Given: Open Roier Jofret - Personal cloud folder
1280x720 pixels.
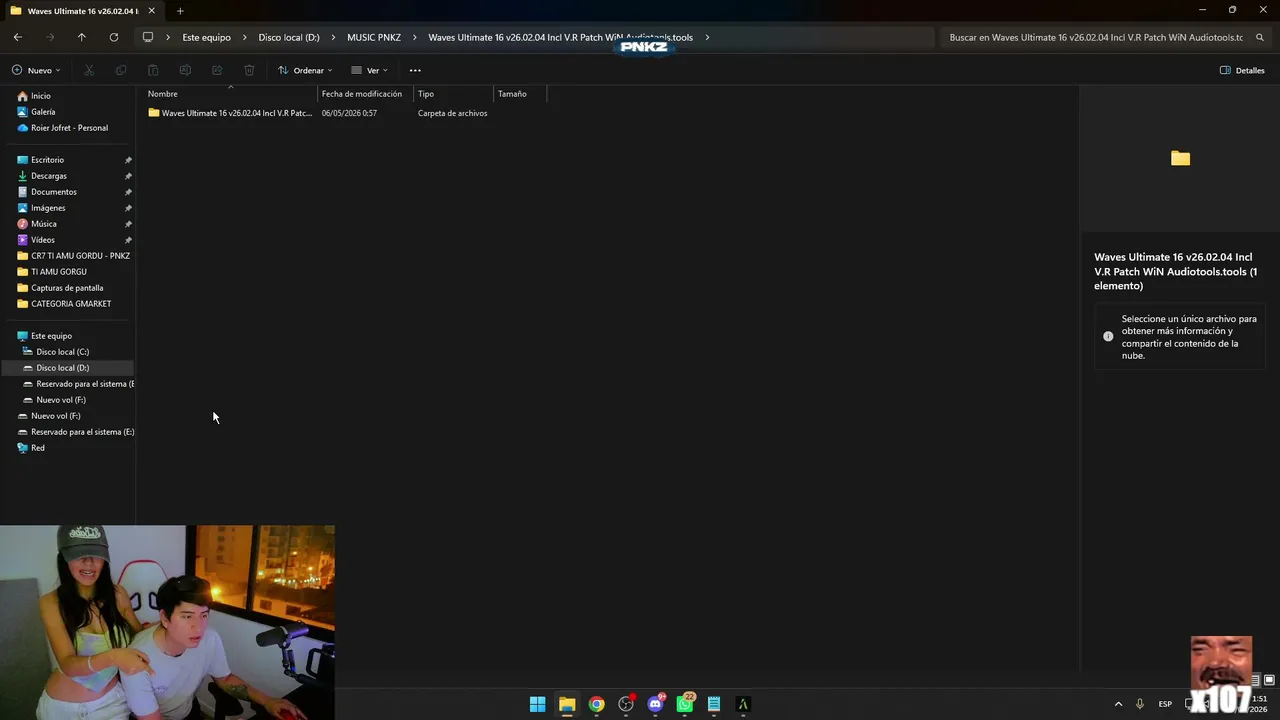Looking at the screenshot, I should click(68, 128).
